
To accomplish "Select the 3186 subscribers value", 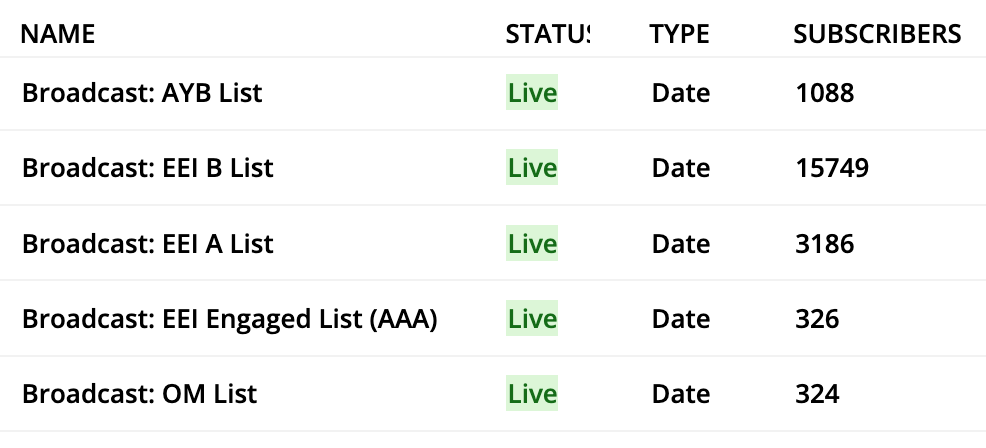I will 825,244.
